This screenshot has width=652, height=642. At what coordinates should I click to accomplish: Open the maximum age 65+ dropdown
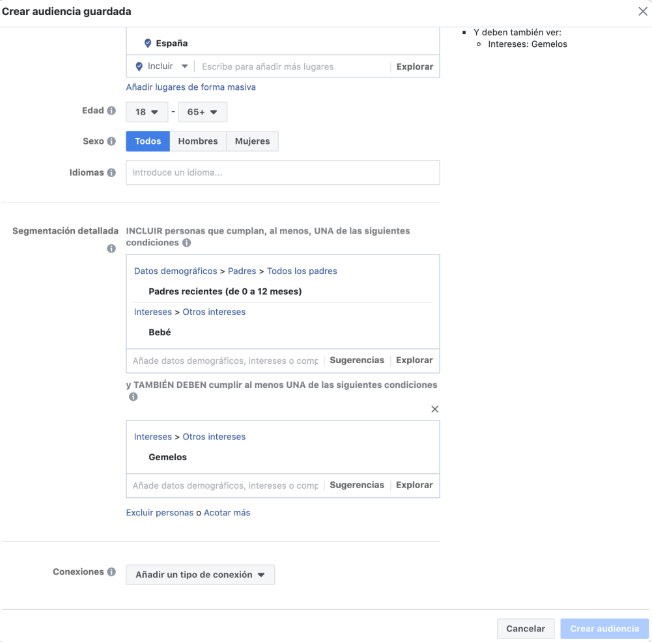(202, 112)
